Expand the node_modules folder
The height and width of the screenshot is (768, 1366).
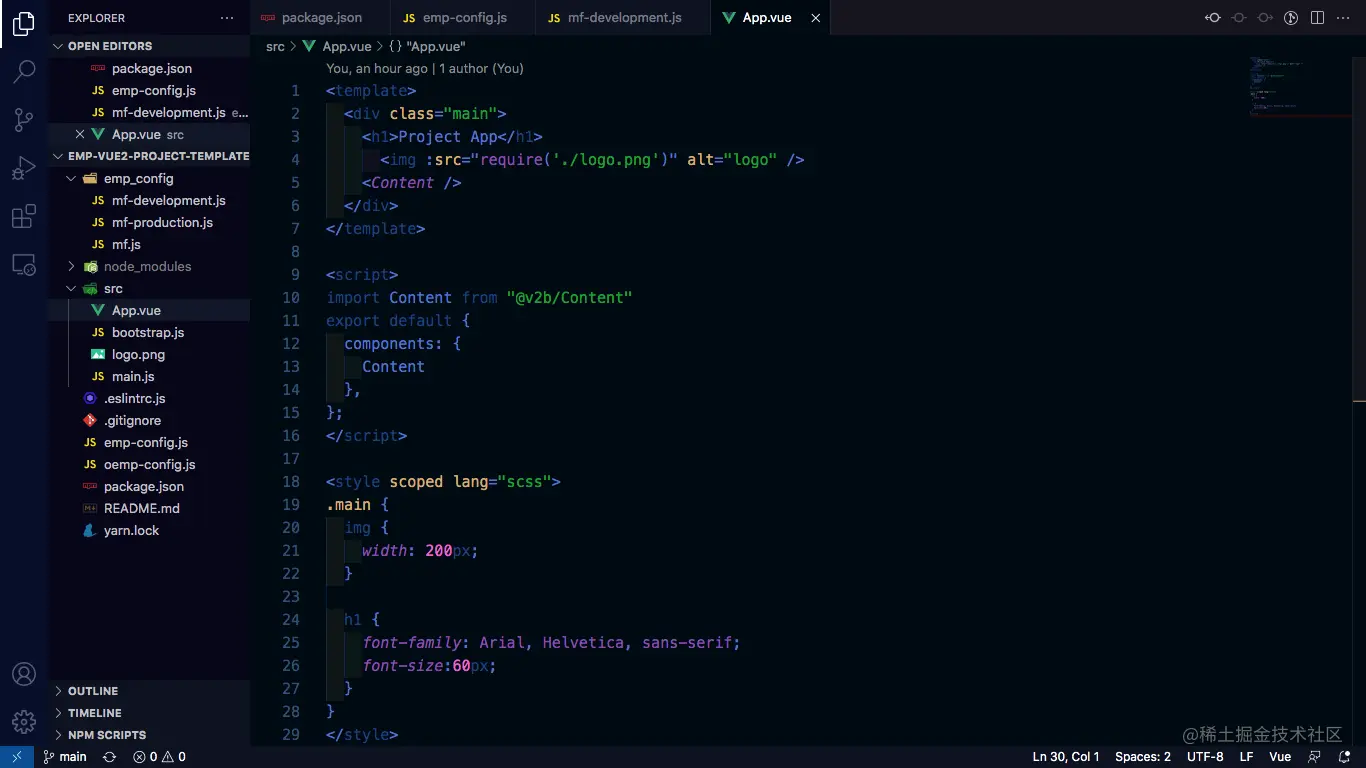click(147, 266)
